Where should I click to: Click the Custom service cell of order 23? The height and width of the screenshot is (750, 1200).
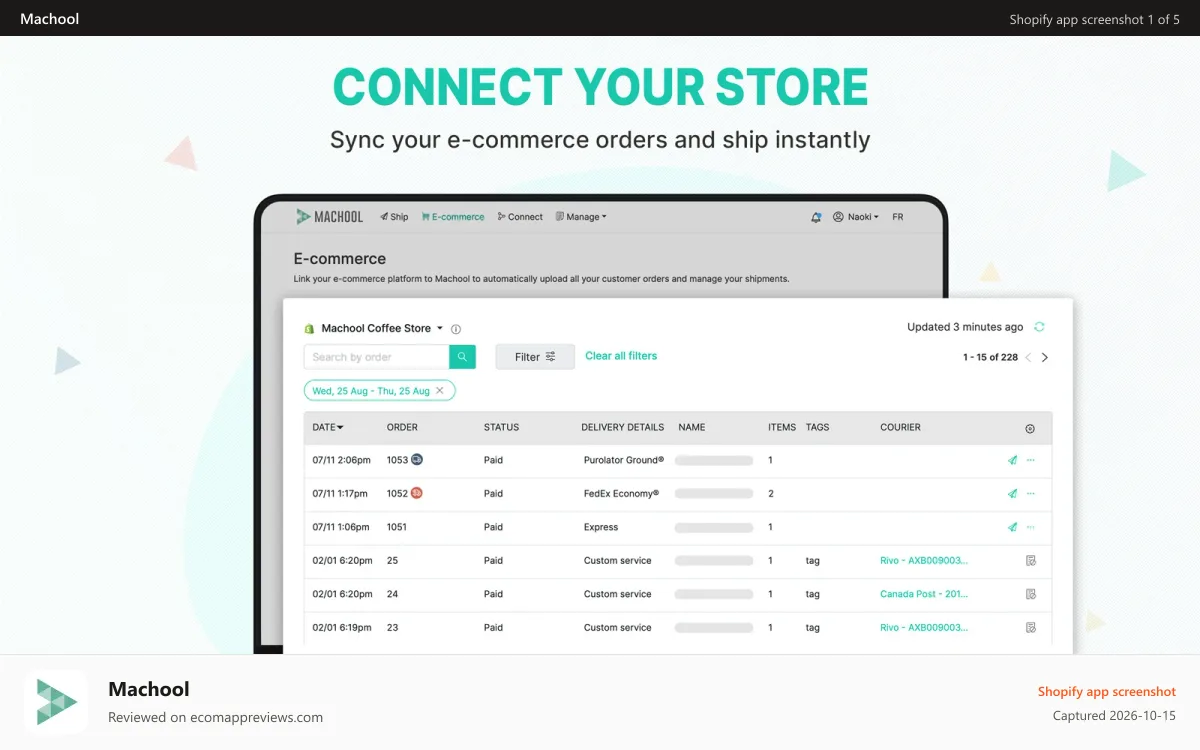617,628
